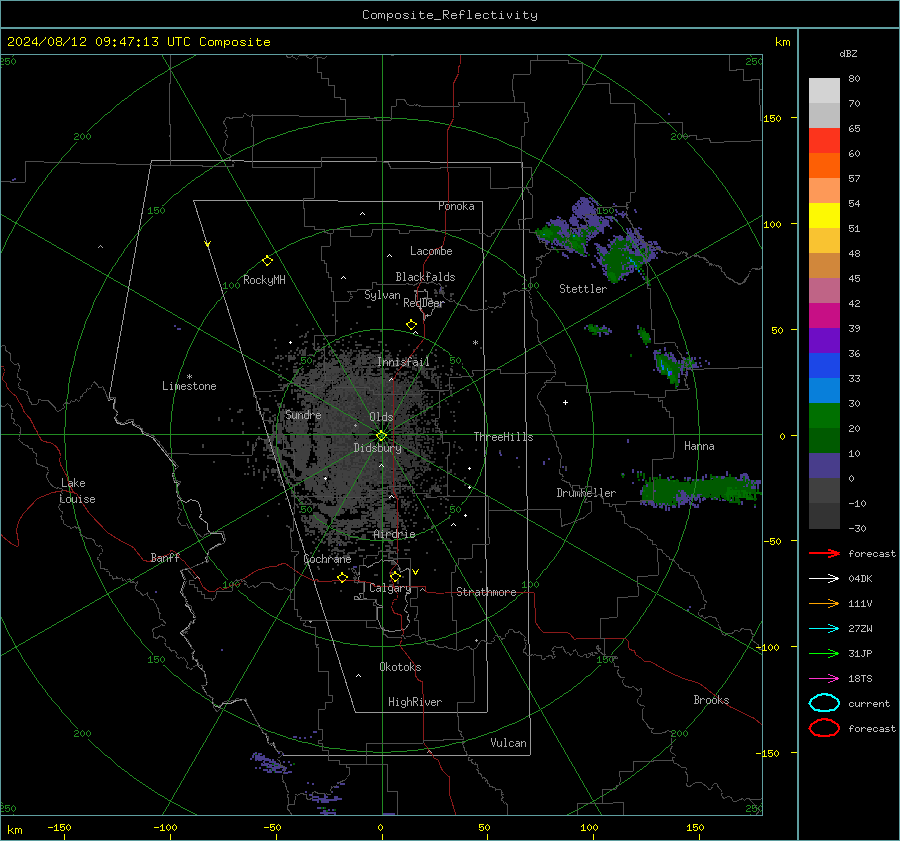
Task: Click the white 04DK arrow legend icon
Action: click(824, 579)
